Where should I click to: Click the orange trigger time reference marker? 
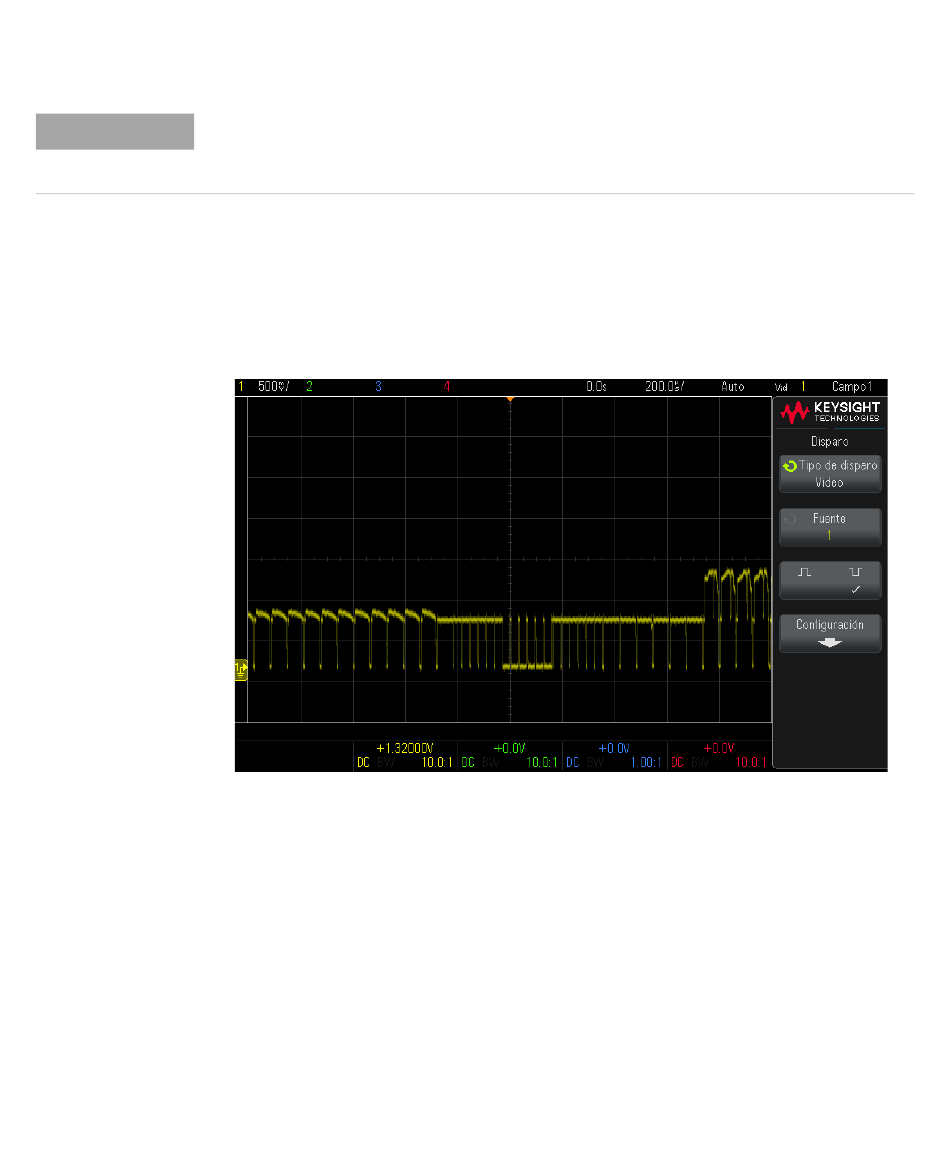(x=510, y=400)
